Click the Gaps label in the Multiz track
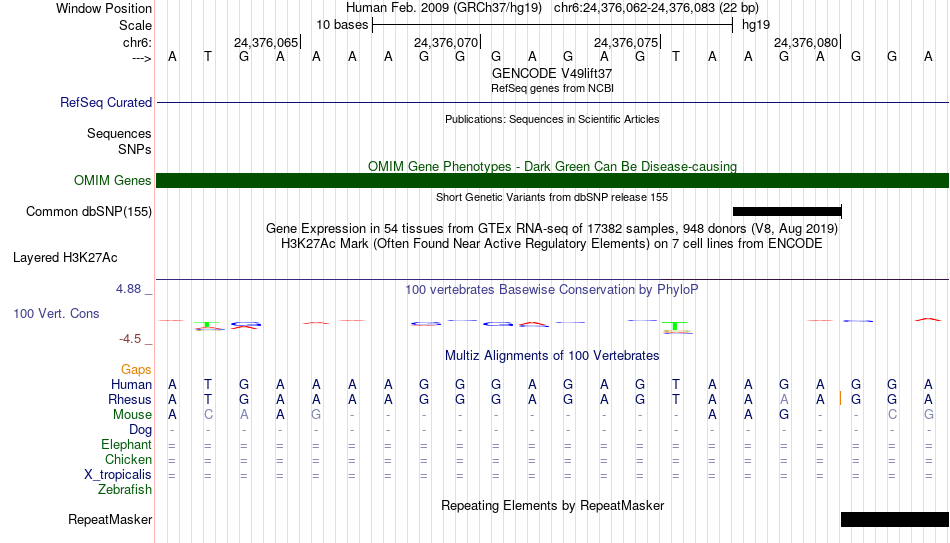Viewport: 950px width, 543px height. pos(136,370)
